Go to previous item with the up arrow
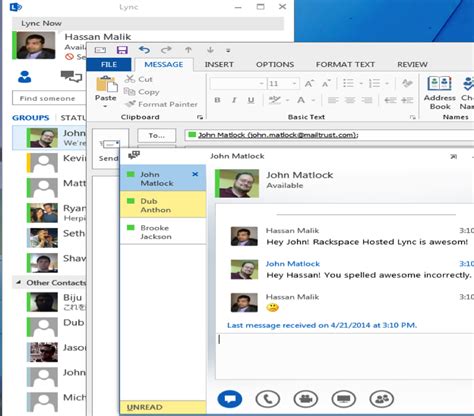Image resolution: width=474 pixels, height=416 pixels. 188,50
